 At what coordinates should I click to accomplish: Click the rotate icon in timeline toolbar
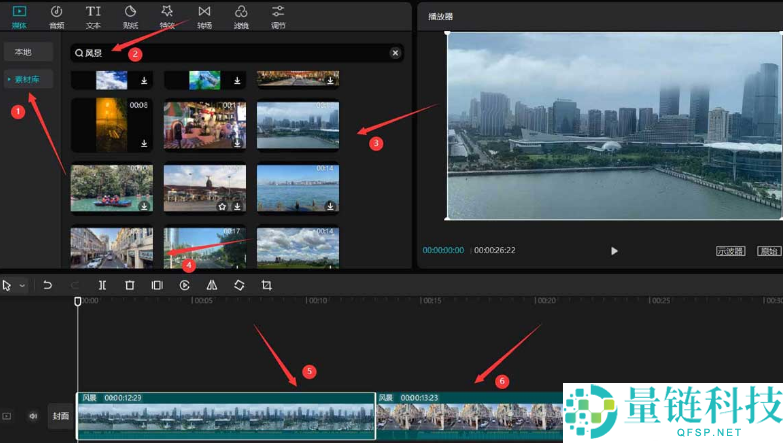(239, 285)
